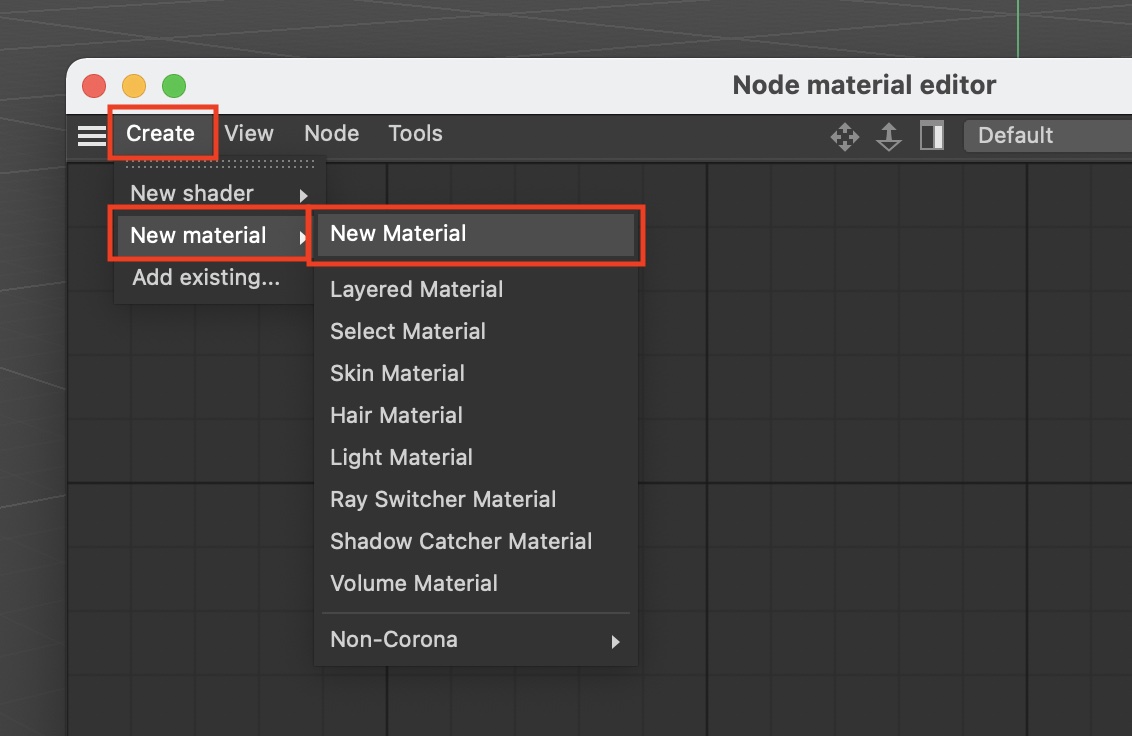Click the tear-off dotted line in Create menu
This screenshot has height=736, width=1132.
coord(220,164)
